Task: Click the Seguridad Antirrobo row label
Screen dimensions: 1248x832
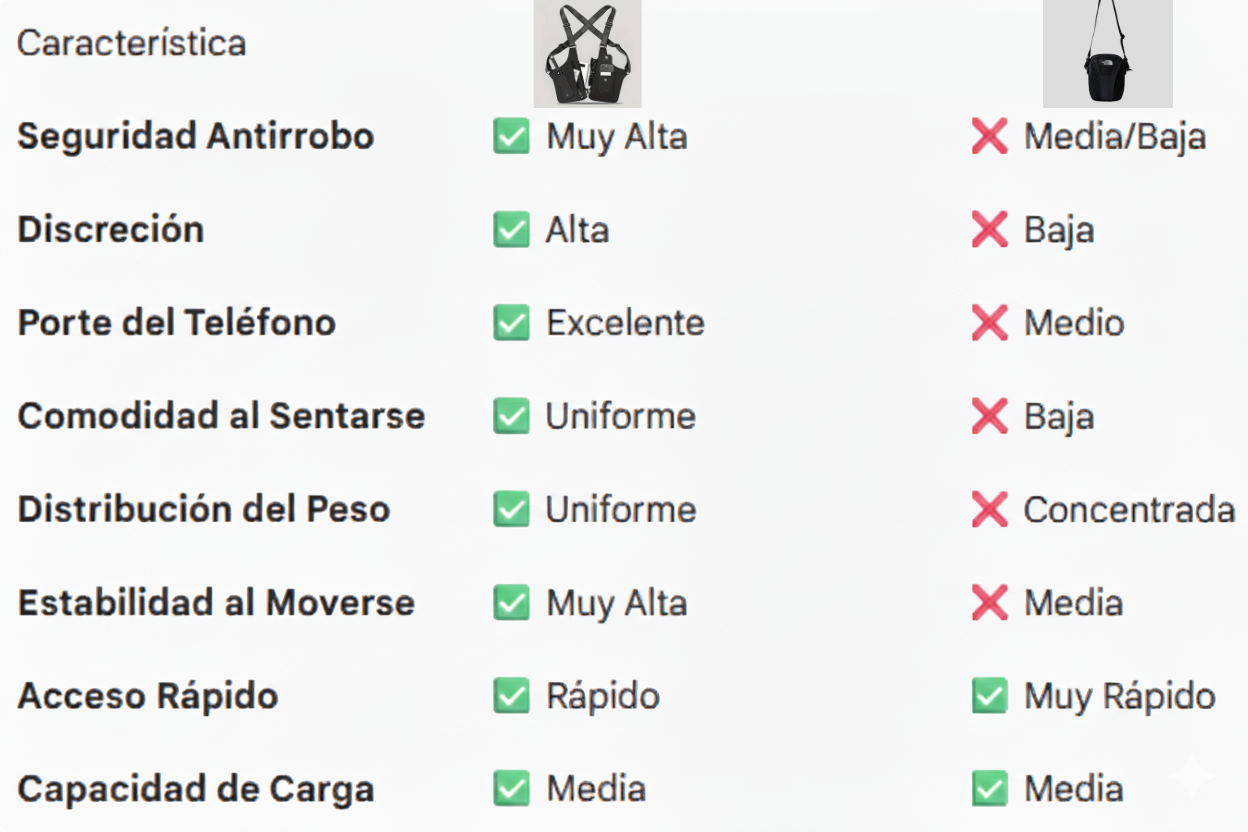Action: coord(196,137)
